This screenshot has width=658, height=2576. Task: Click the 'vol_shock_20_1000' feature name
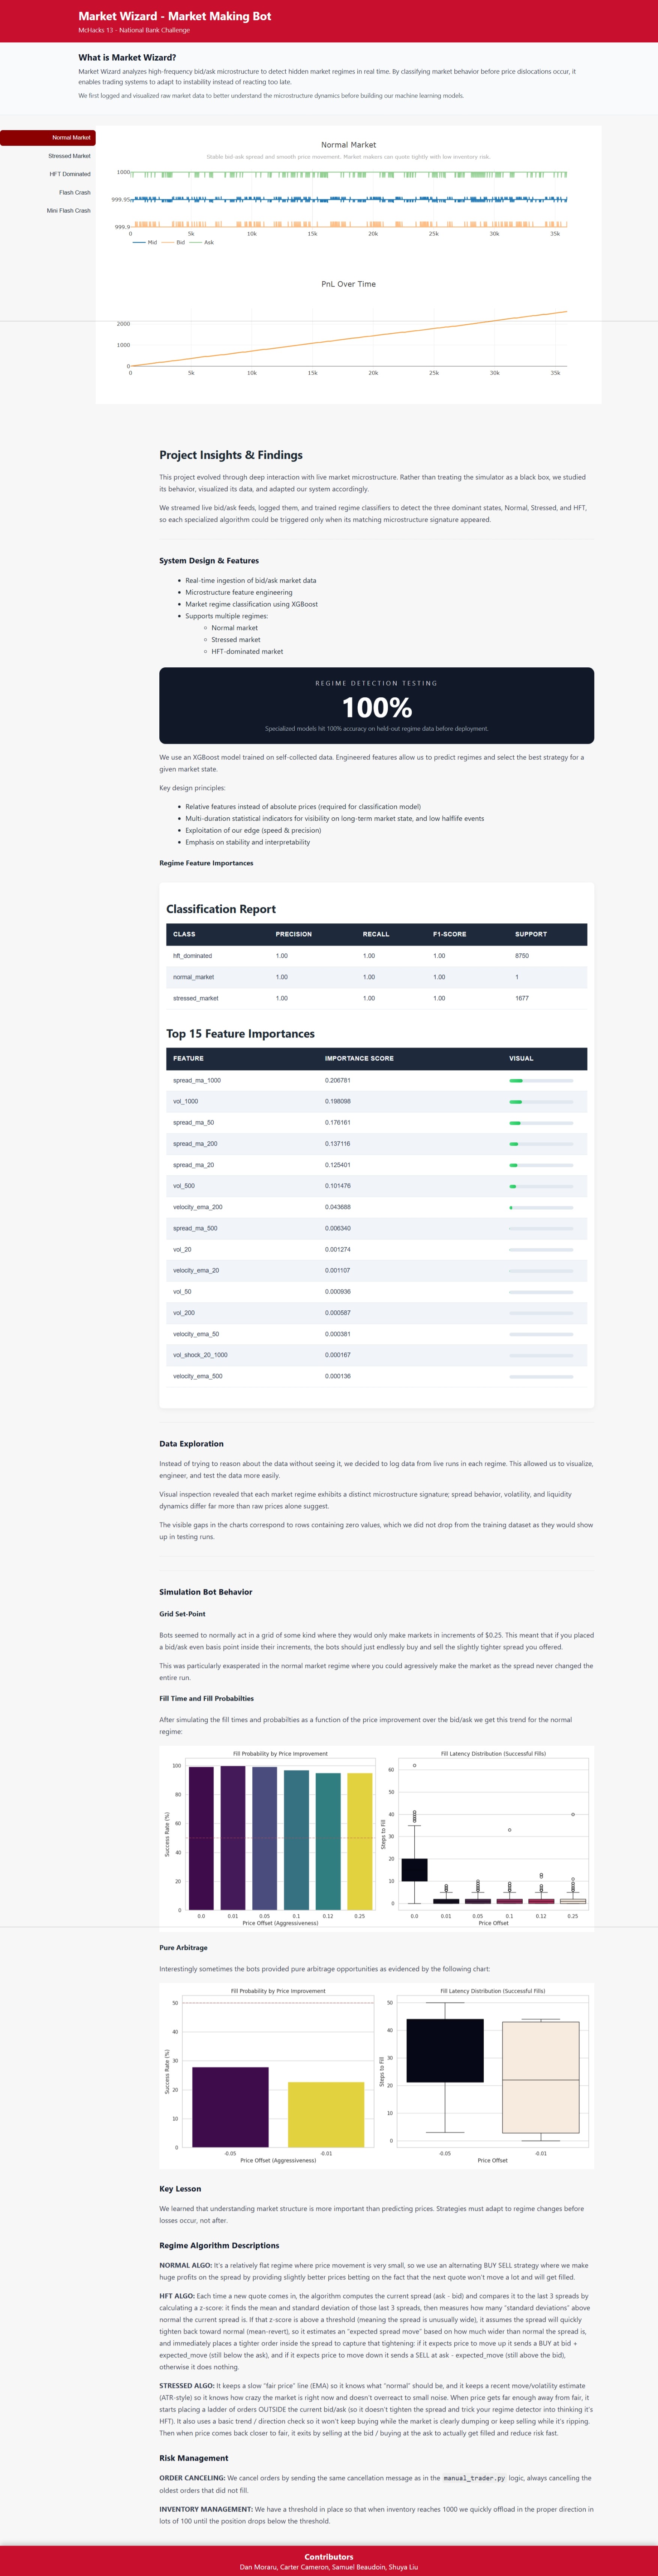(x=200, y=1355)
